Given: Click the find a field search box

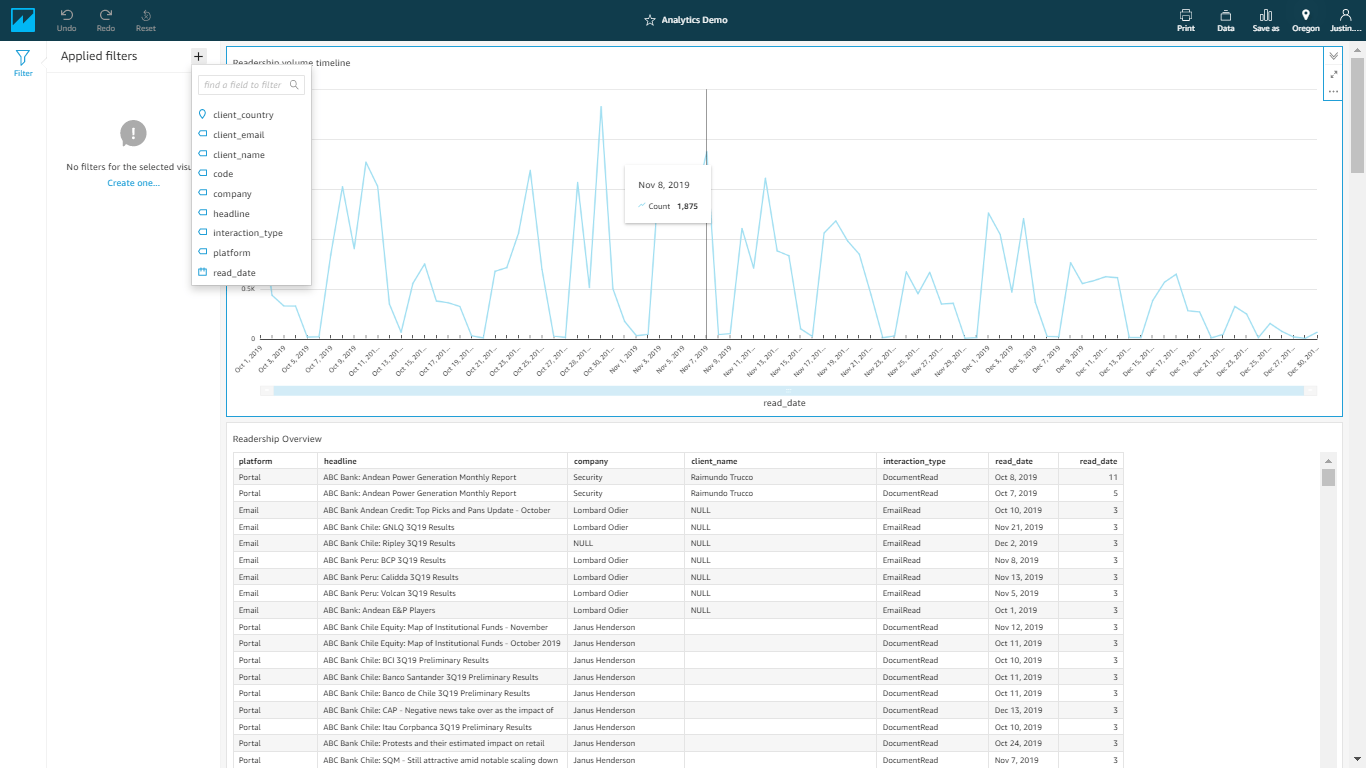Looking at the screenshot, I should tap(245, 85).
